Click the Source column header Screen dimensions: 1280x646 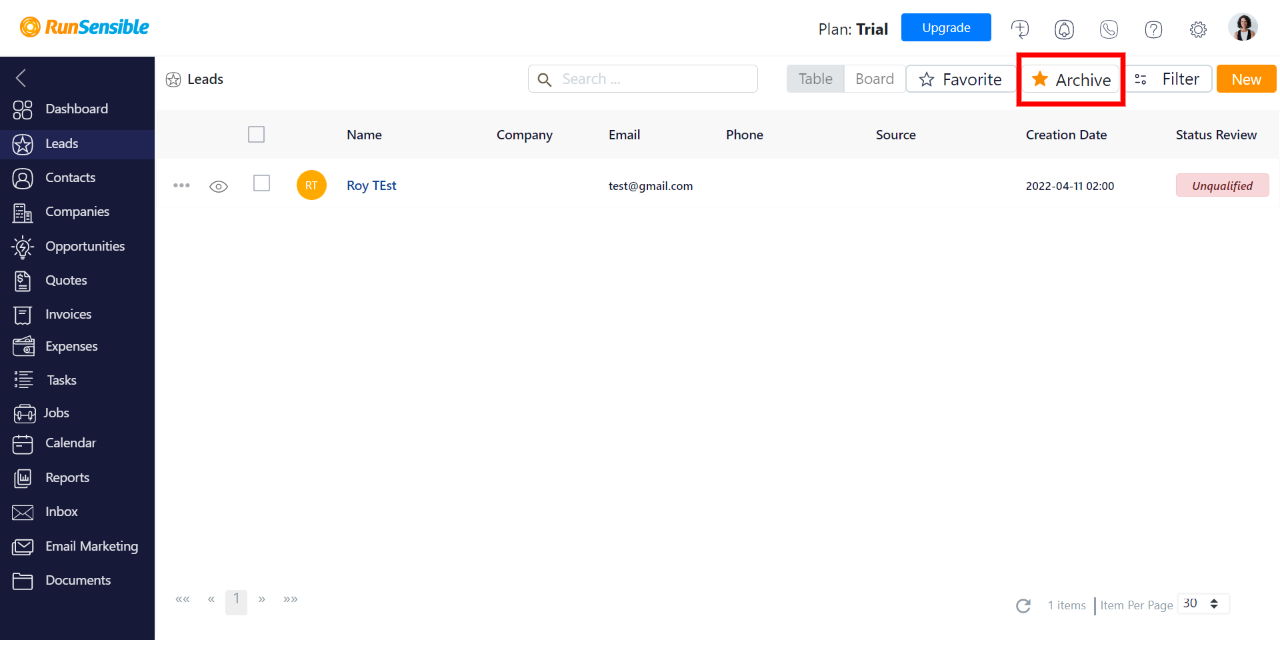[895, 135]
